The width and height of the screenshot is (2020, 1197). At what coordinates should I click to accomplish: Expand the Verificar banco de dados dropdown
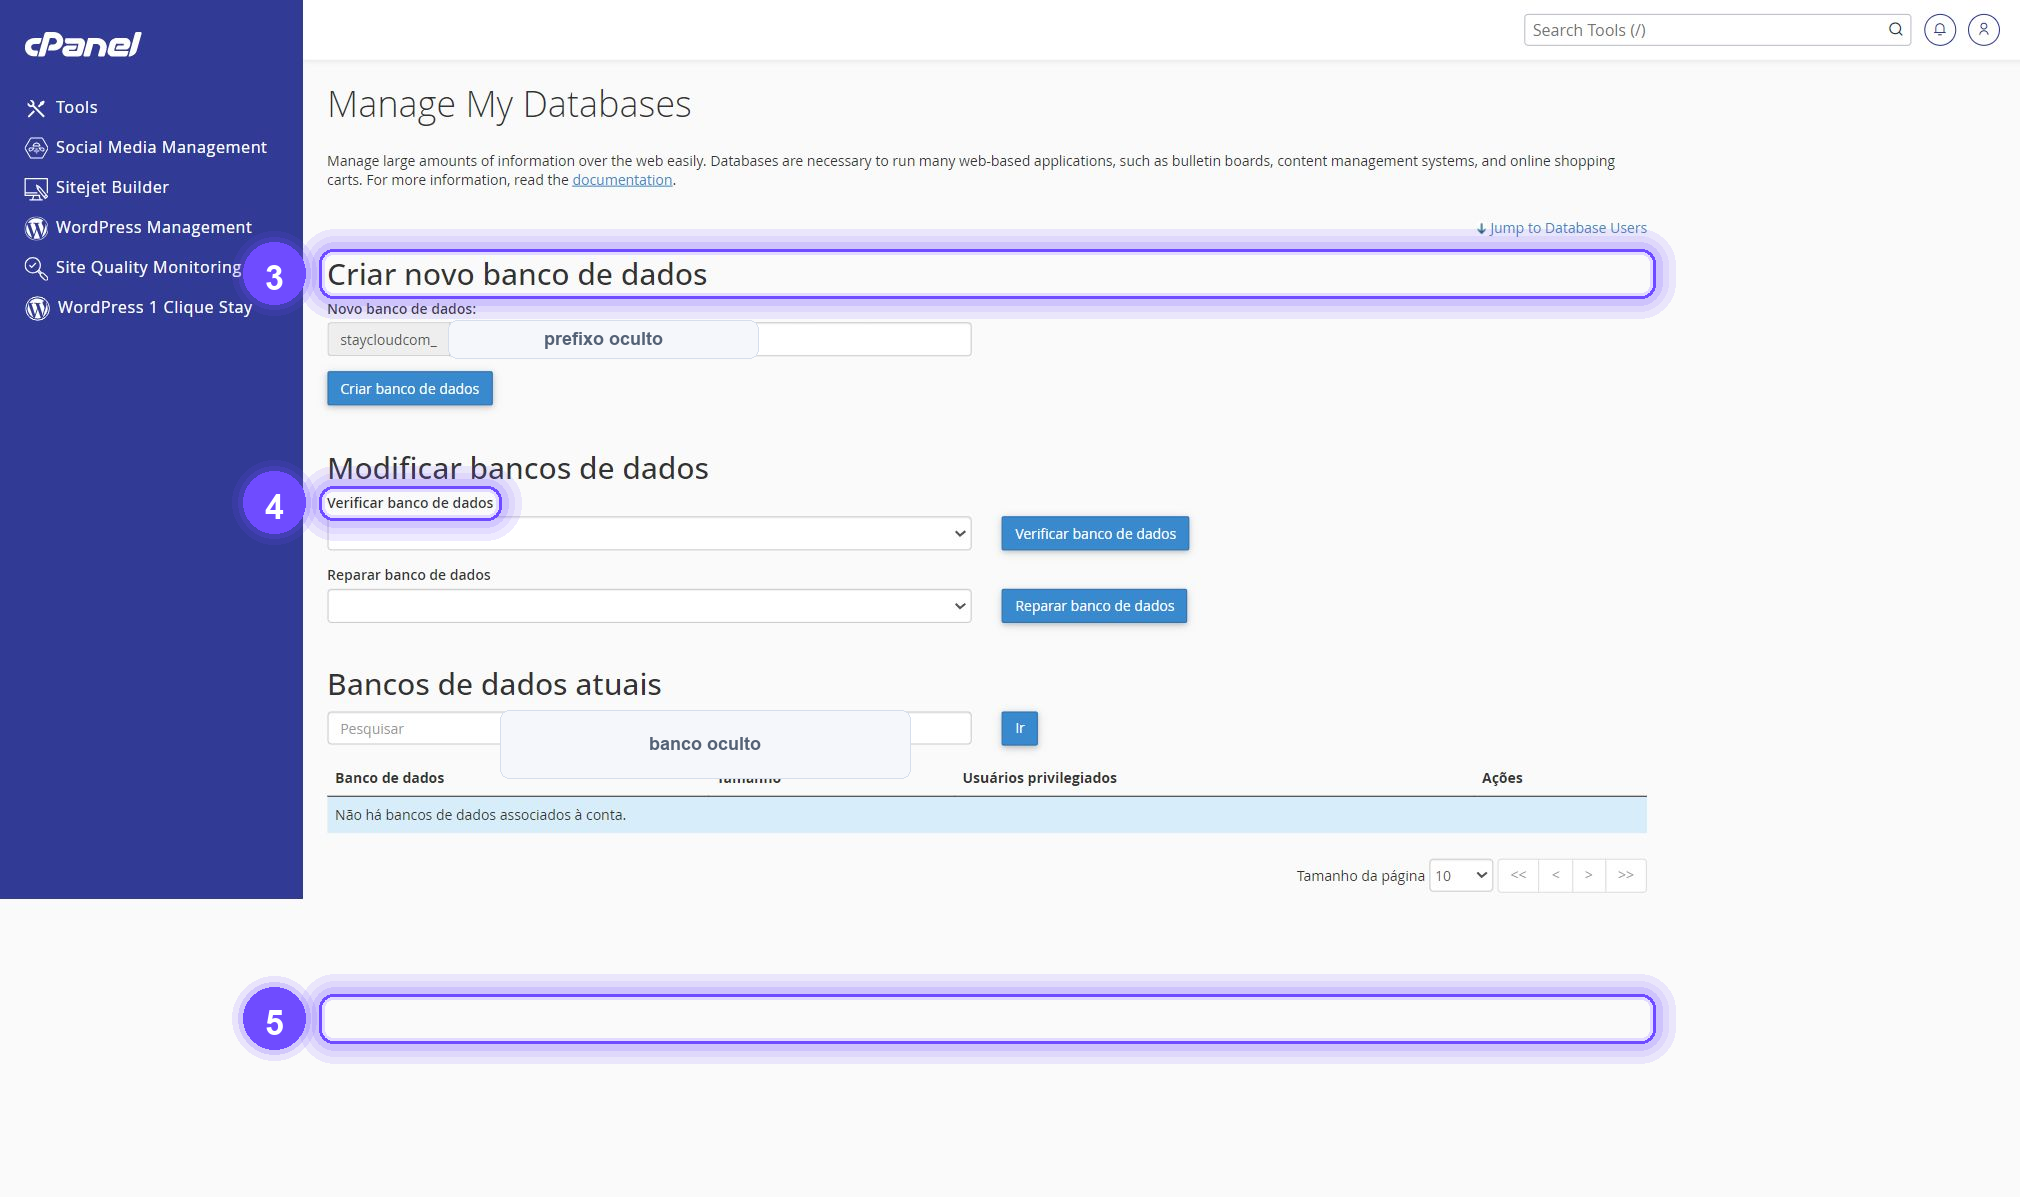[x=649, y=534]
